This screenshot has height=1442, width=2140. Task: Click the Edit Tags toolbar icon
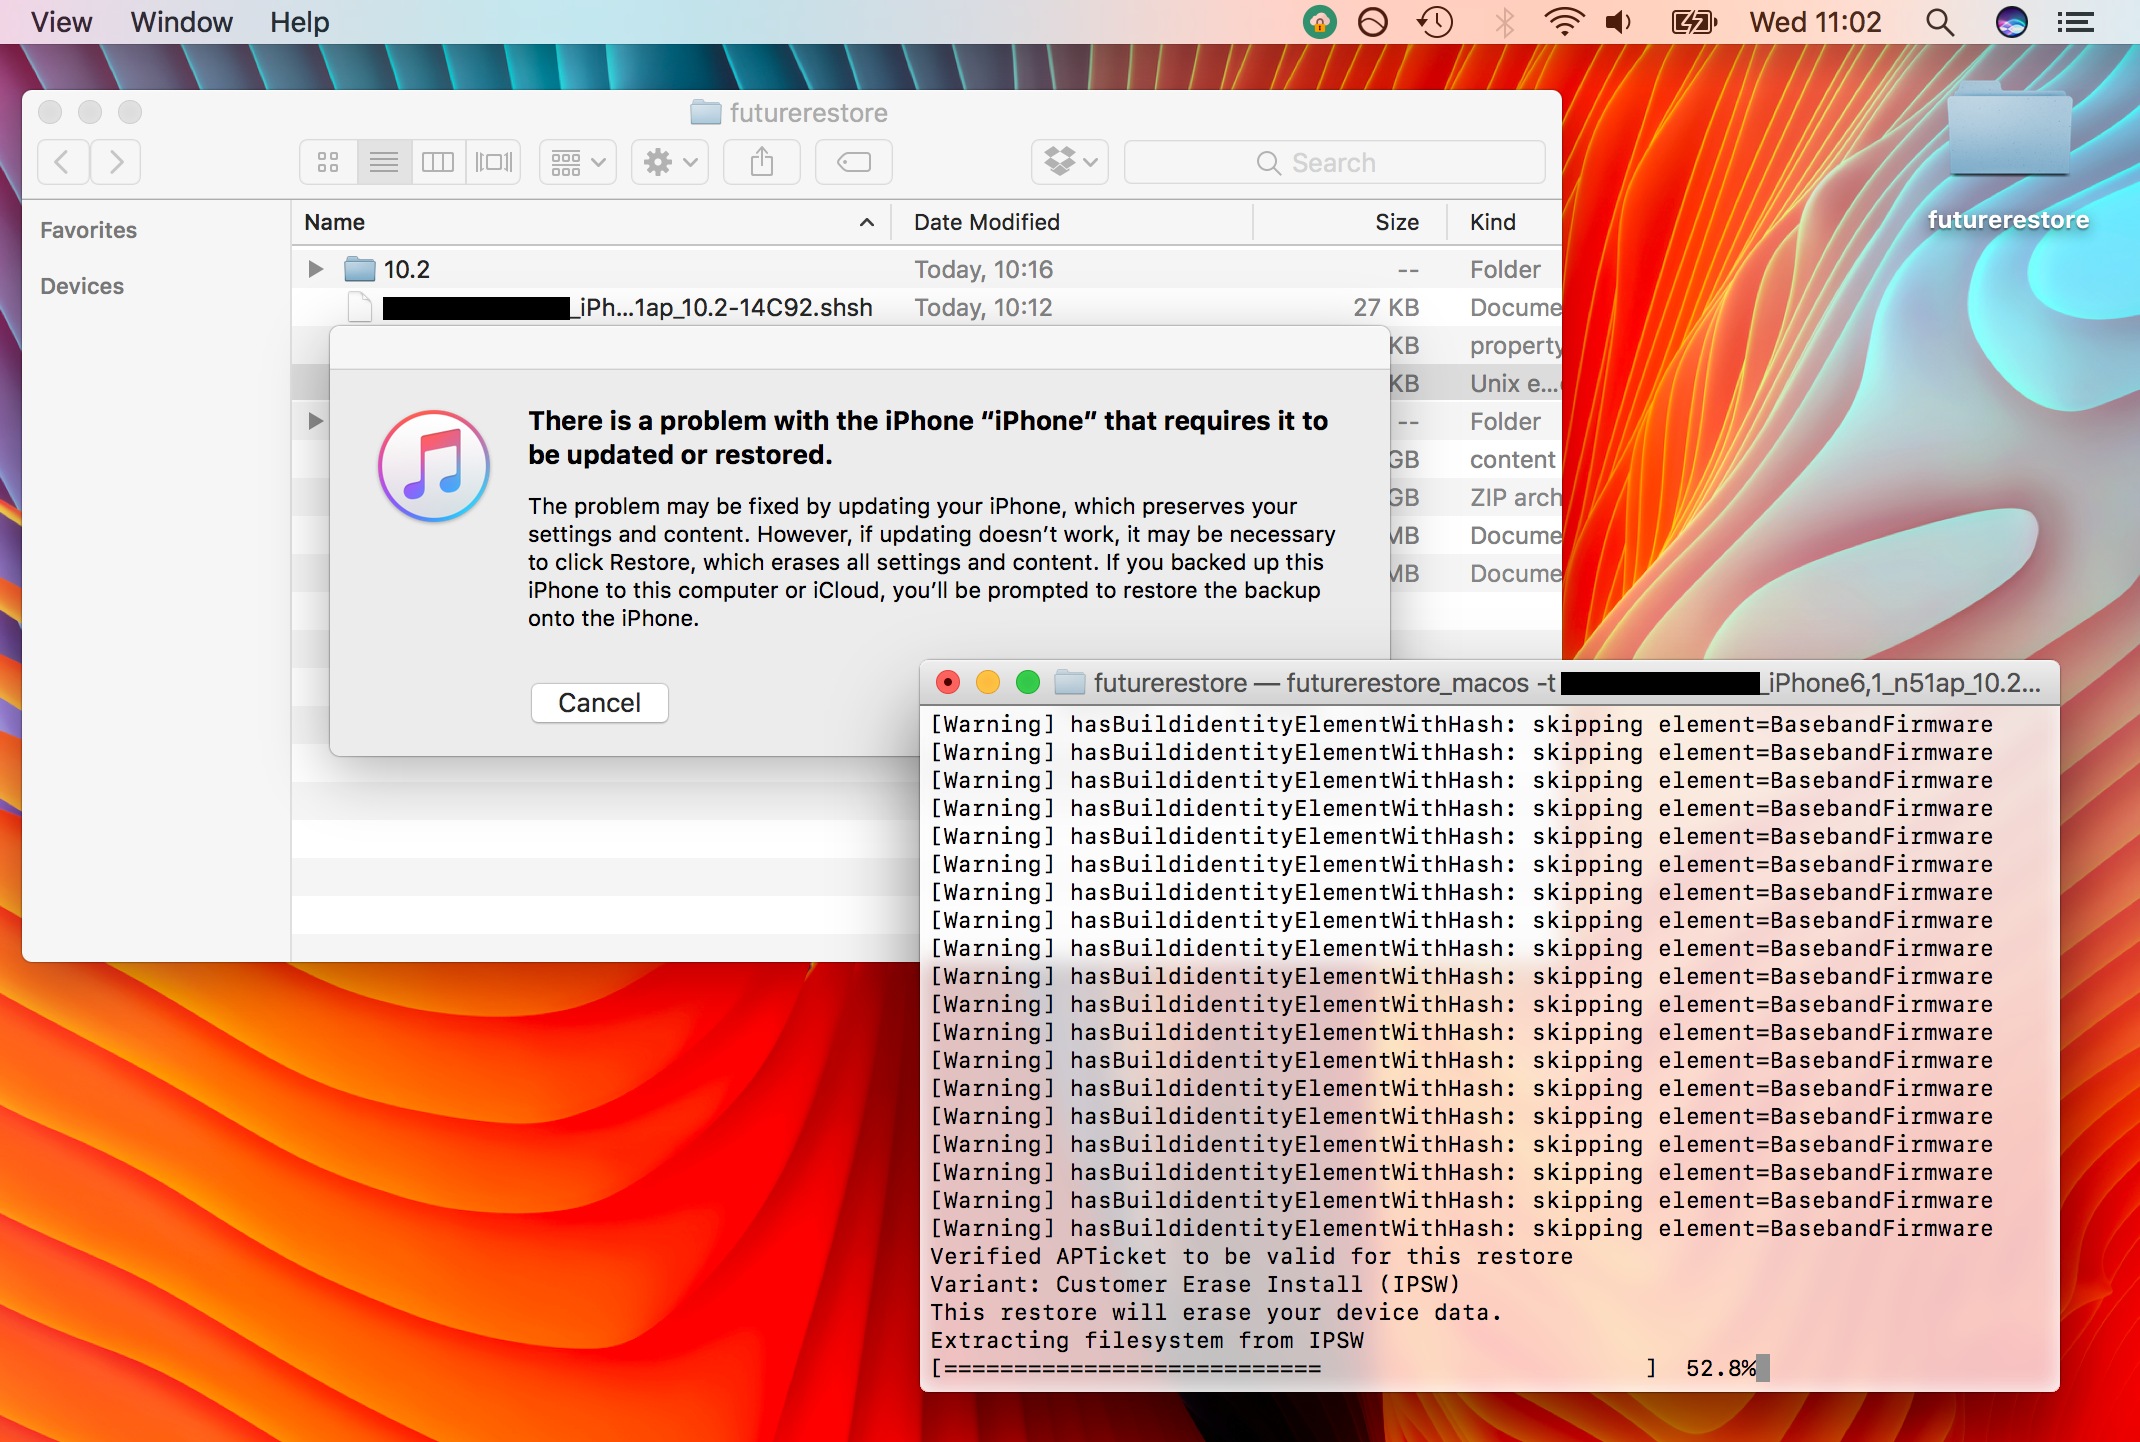point(853,162)
